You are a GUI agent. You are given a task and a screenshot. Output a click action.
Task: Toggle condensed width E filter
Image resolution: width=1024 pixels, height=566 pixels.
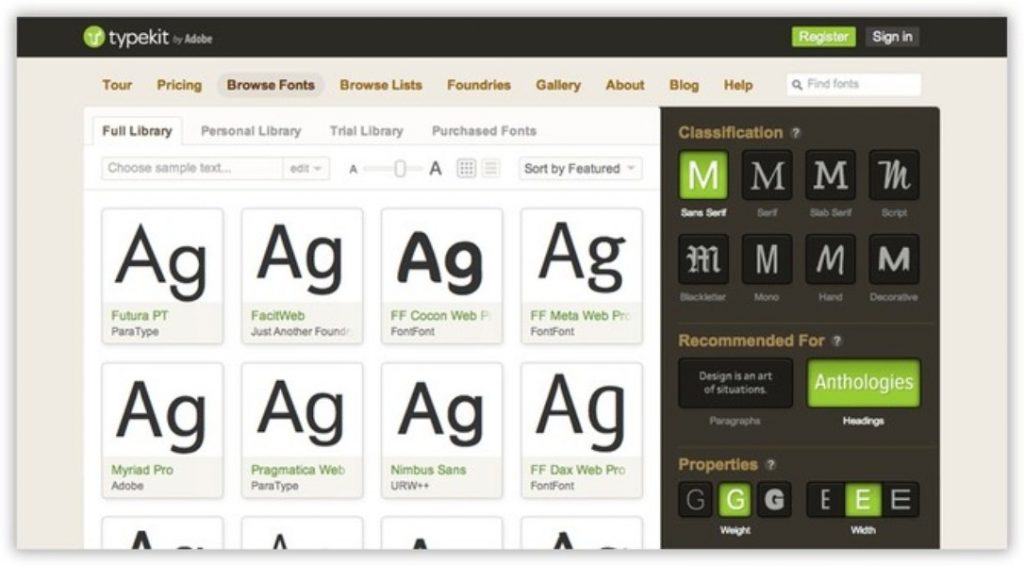(825, 500)
